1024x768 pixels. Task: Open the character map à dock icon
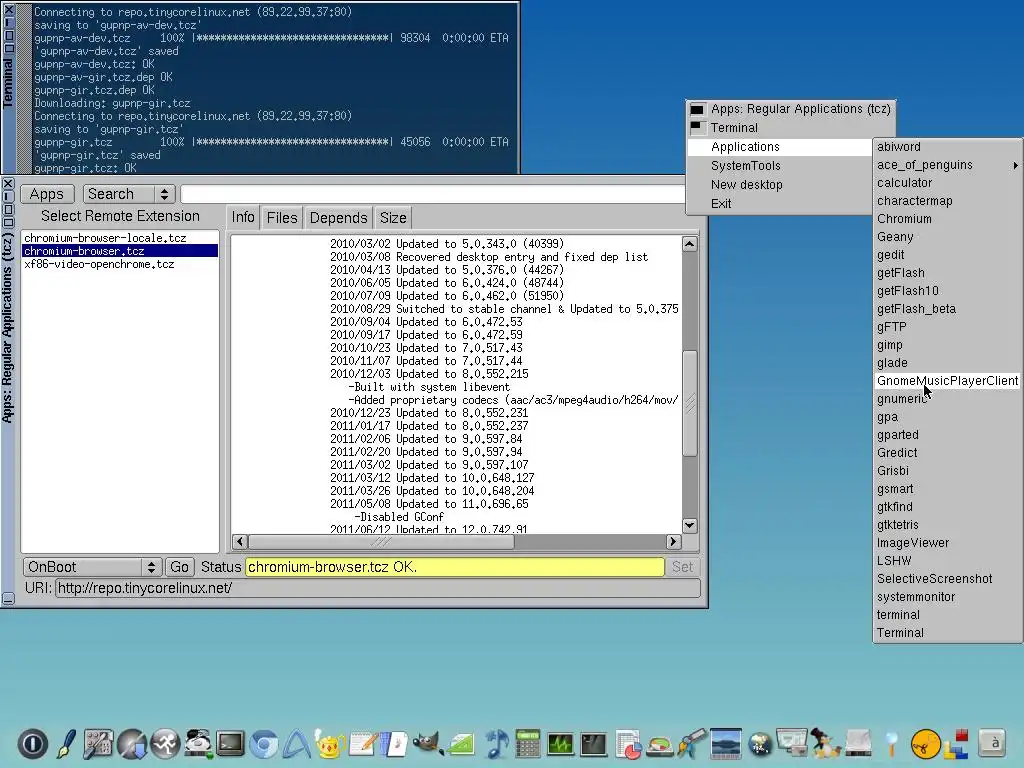pyautogui.click(x=991, y=743)
